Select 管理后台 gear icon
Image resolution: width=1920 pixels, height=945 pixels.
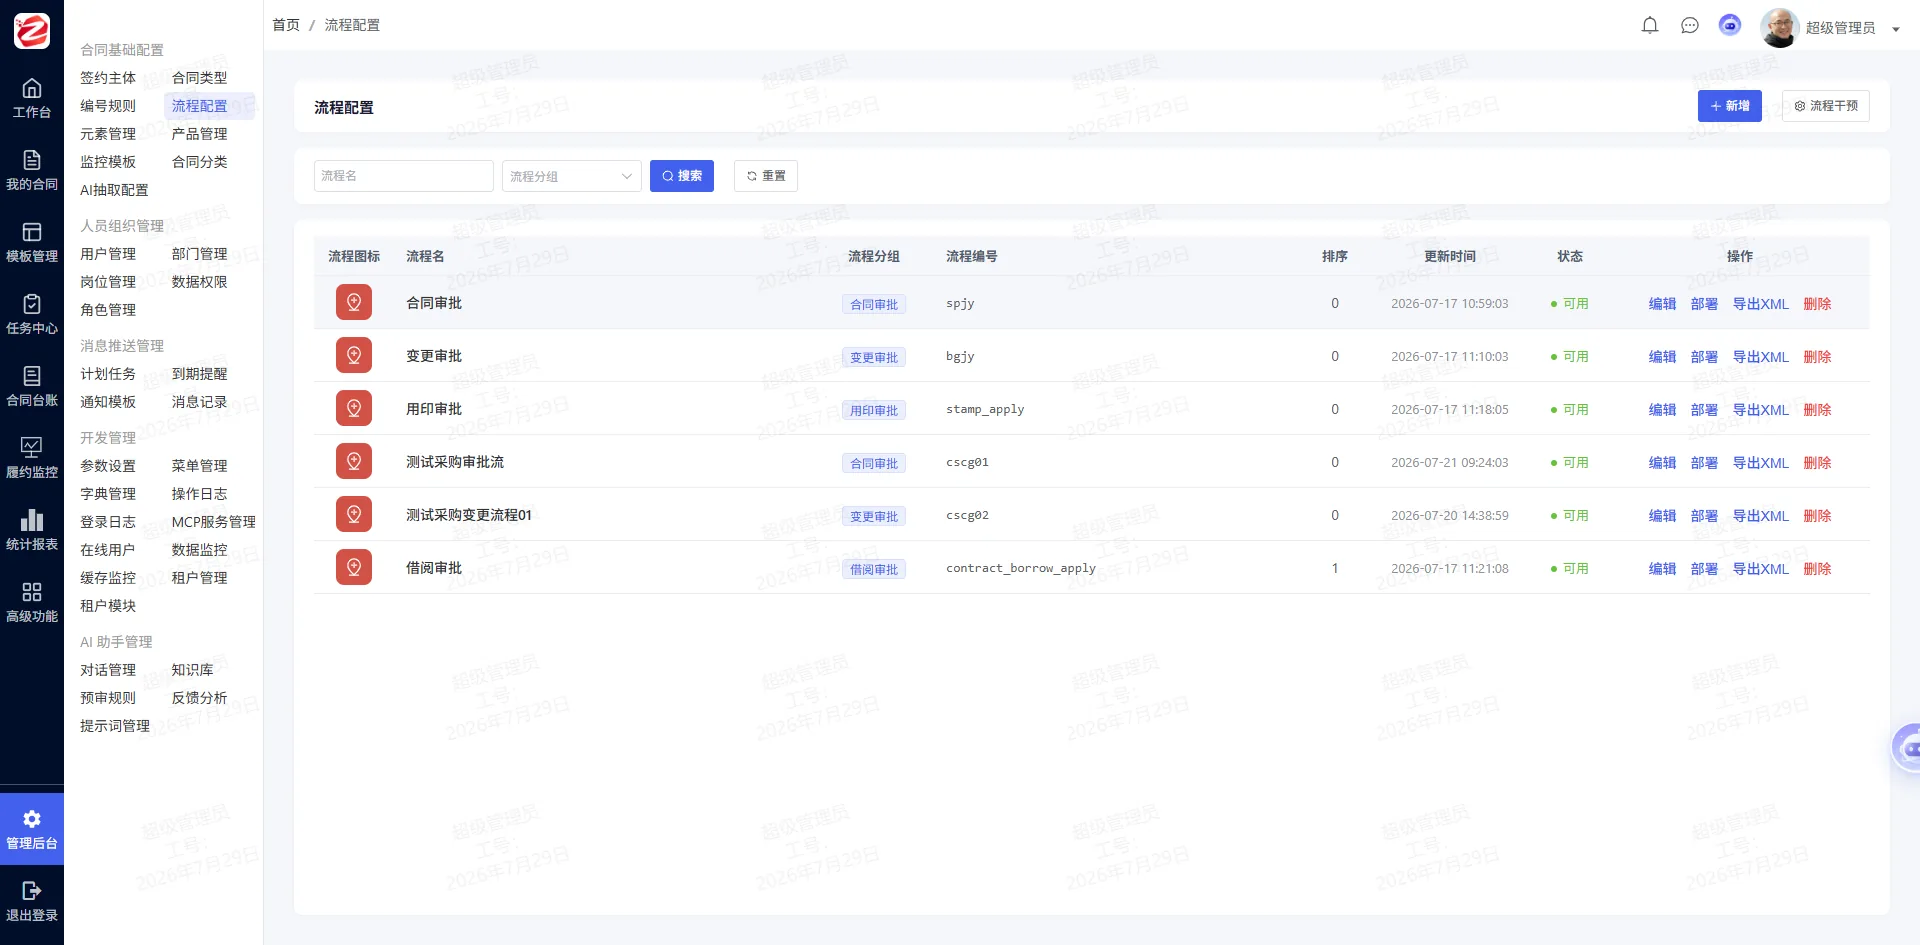(32, 829)
